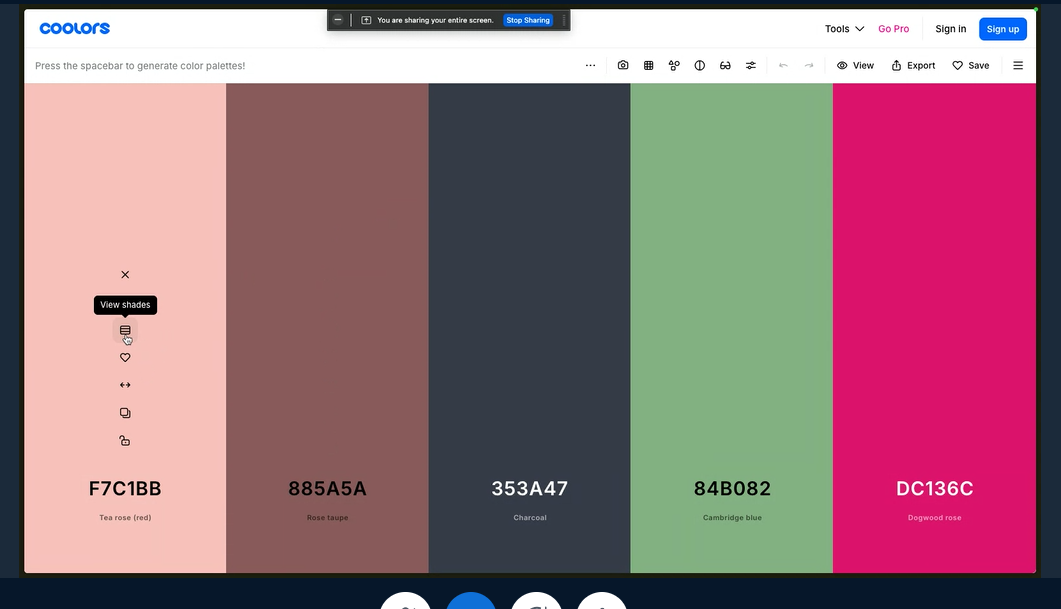
Task: Click "You are sharing your entire screen" text
Action: [435, 20]
